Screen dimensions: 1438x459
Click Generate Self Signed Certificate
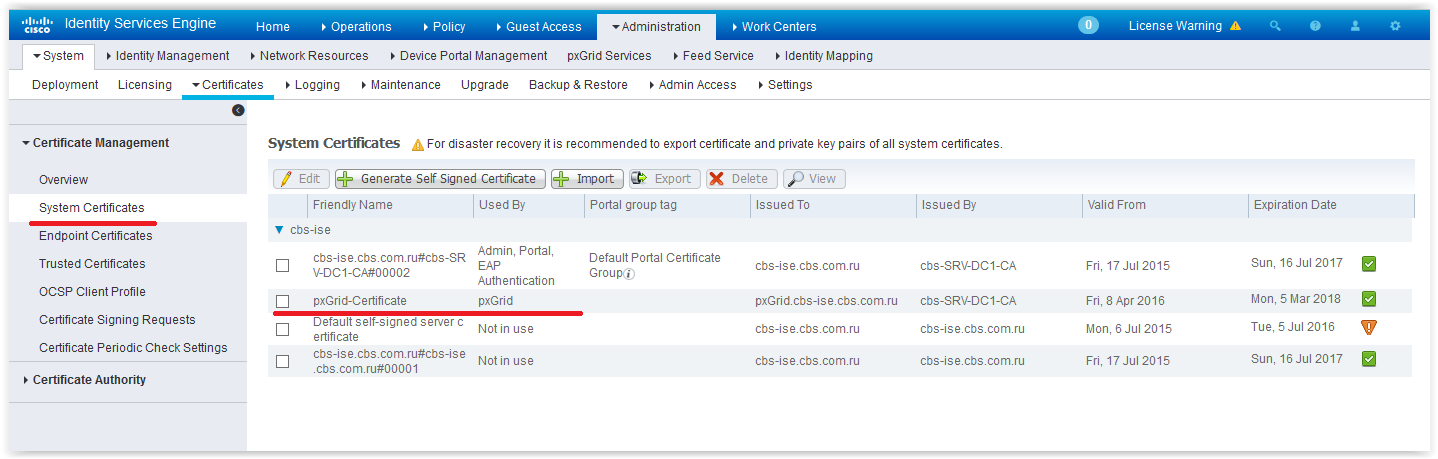tap(440, 179)
